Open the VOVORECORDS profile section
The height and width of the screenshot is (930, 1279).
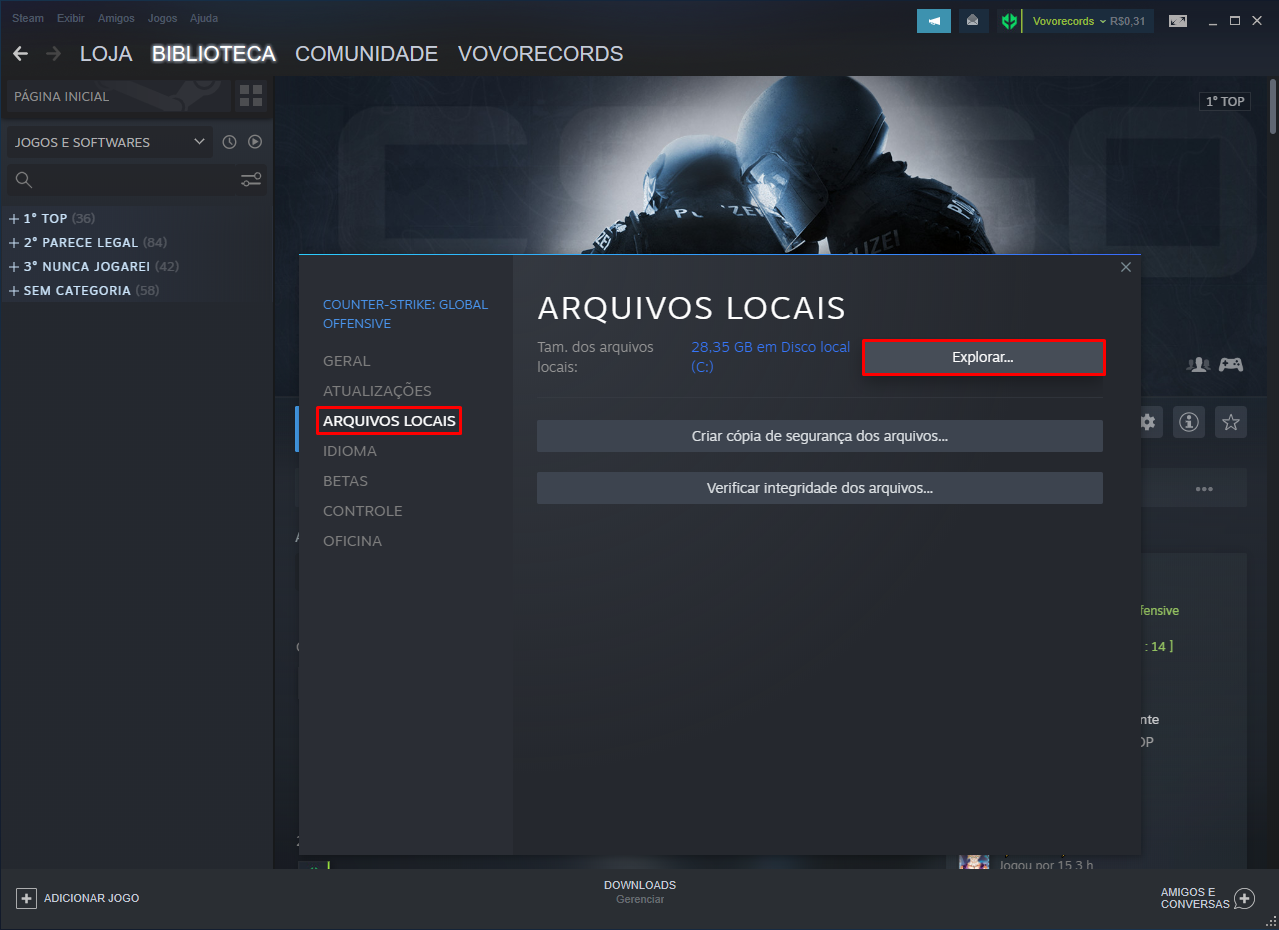540,54
